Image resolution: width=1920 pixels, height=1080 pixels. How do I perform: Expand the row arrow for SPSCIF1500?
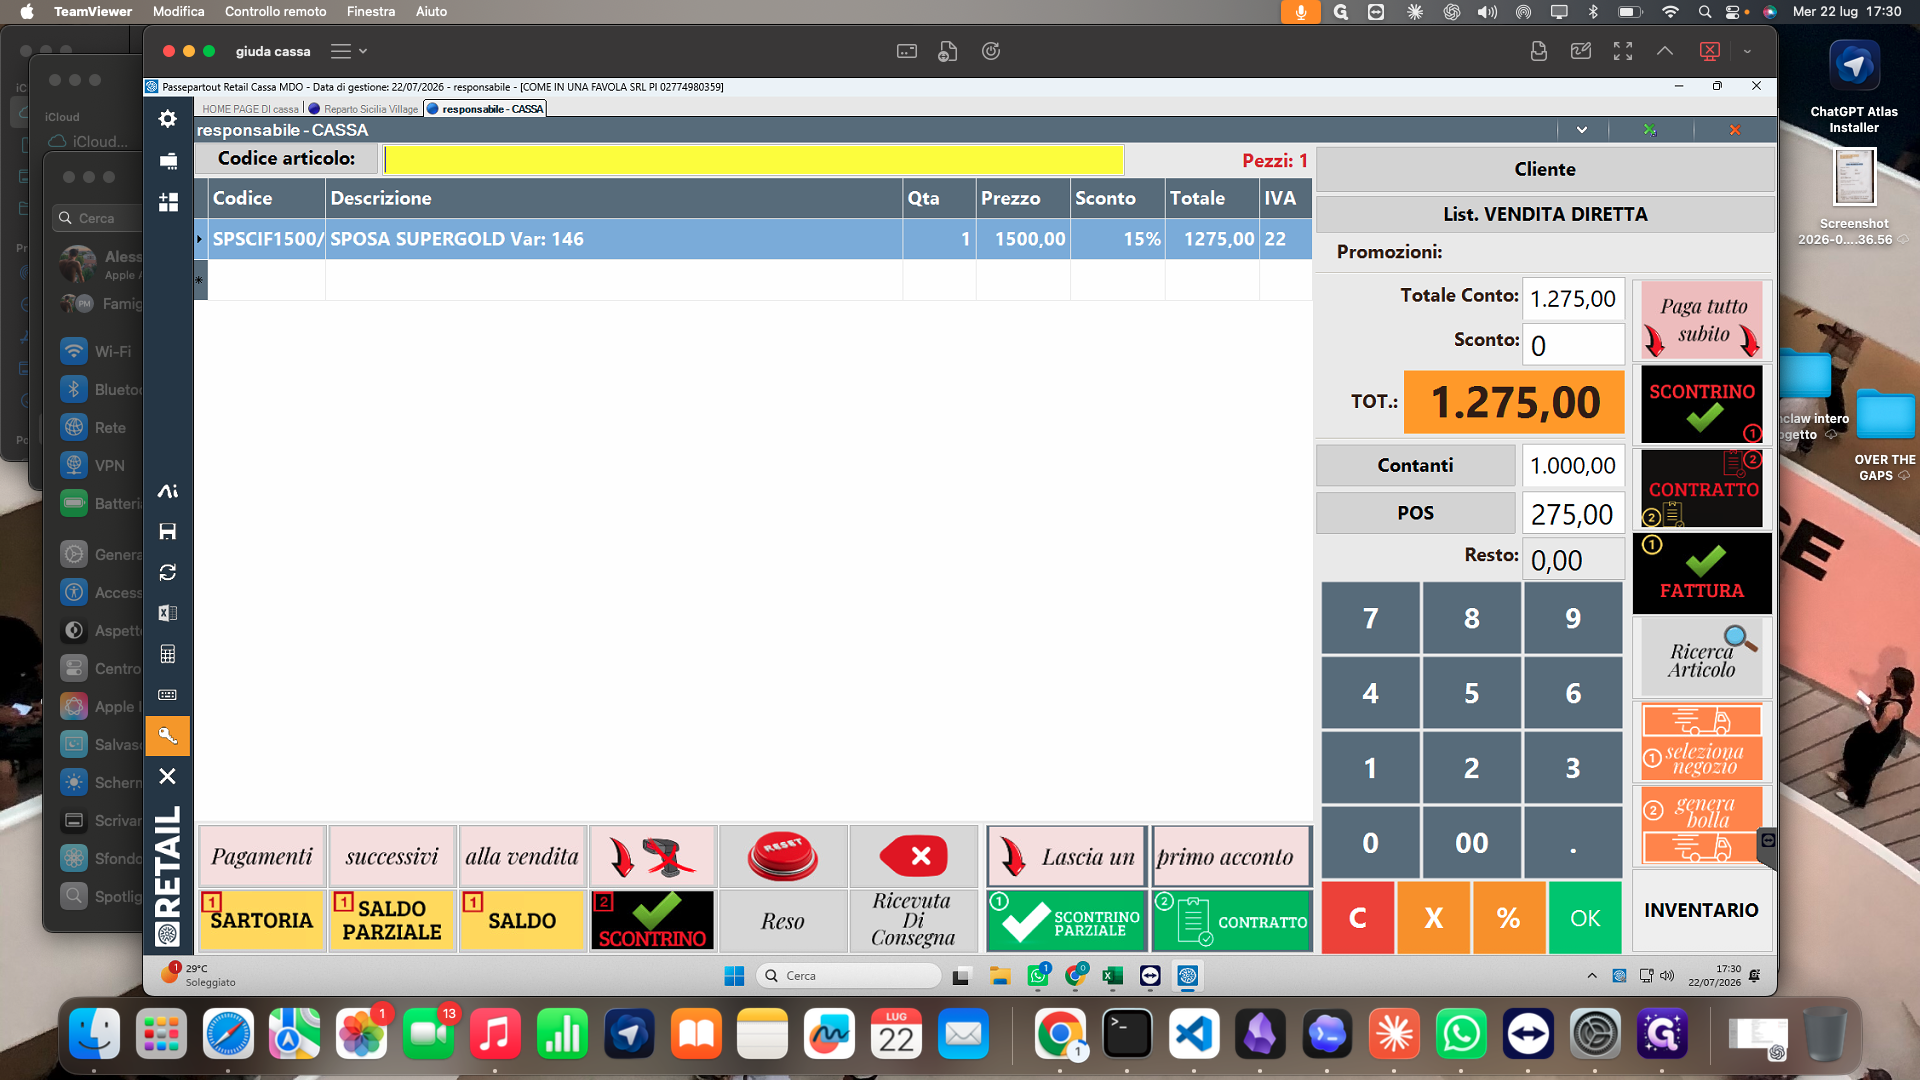tap(200, 239)
